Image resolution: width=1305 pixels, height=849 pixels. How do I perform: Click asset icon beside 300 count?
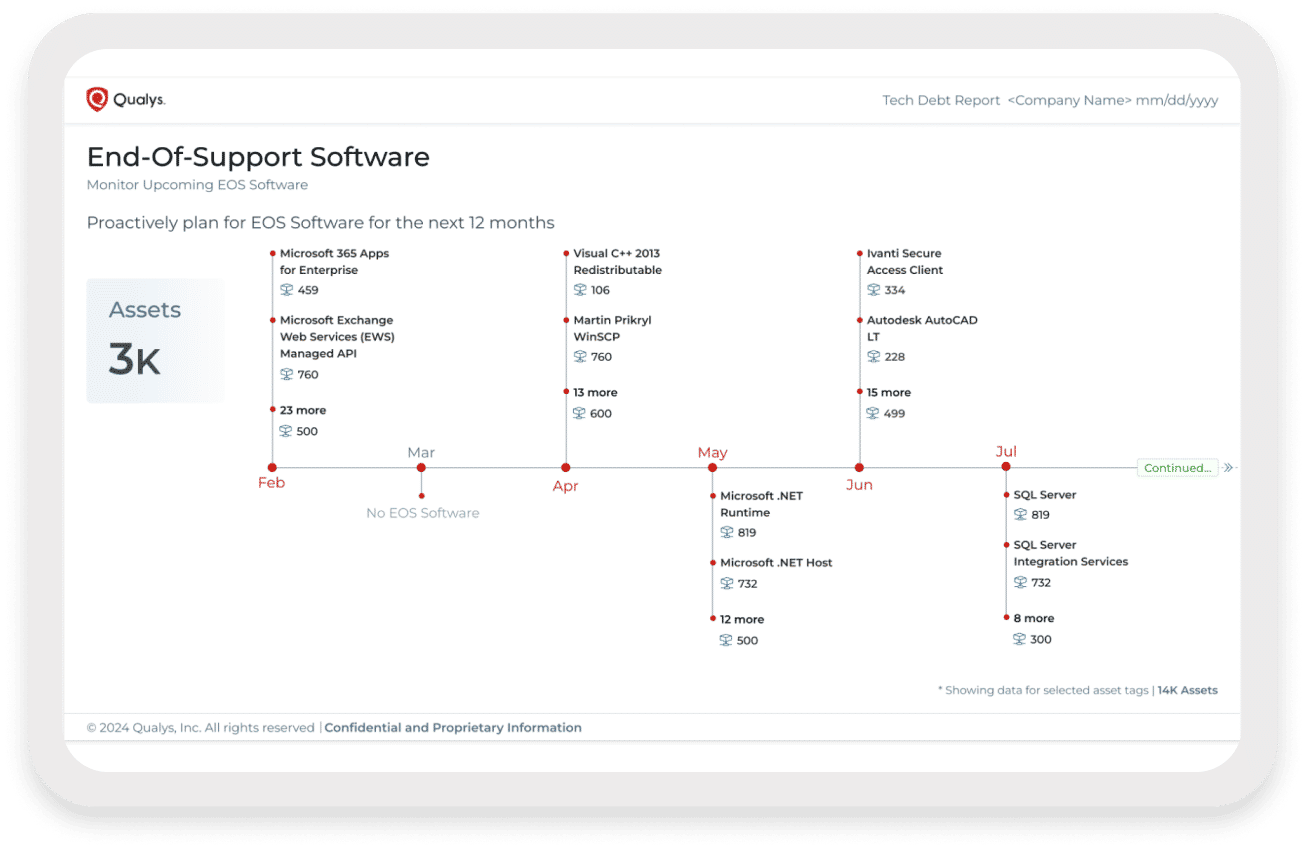click(x=1020, y=639)
